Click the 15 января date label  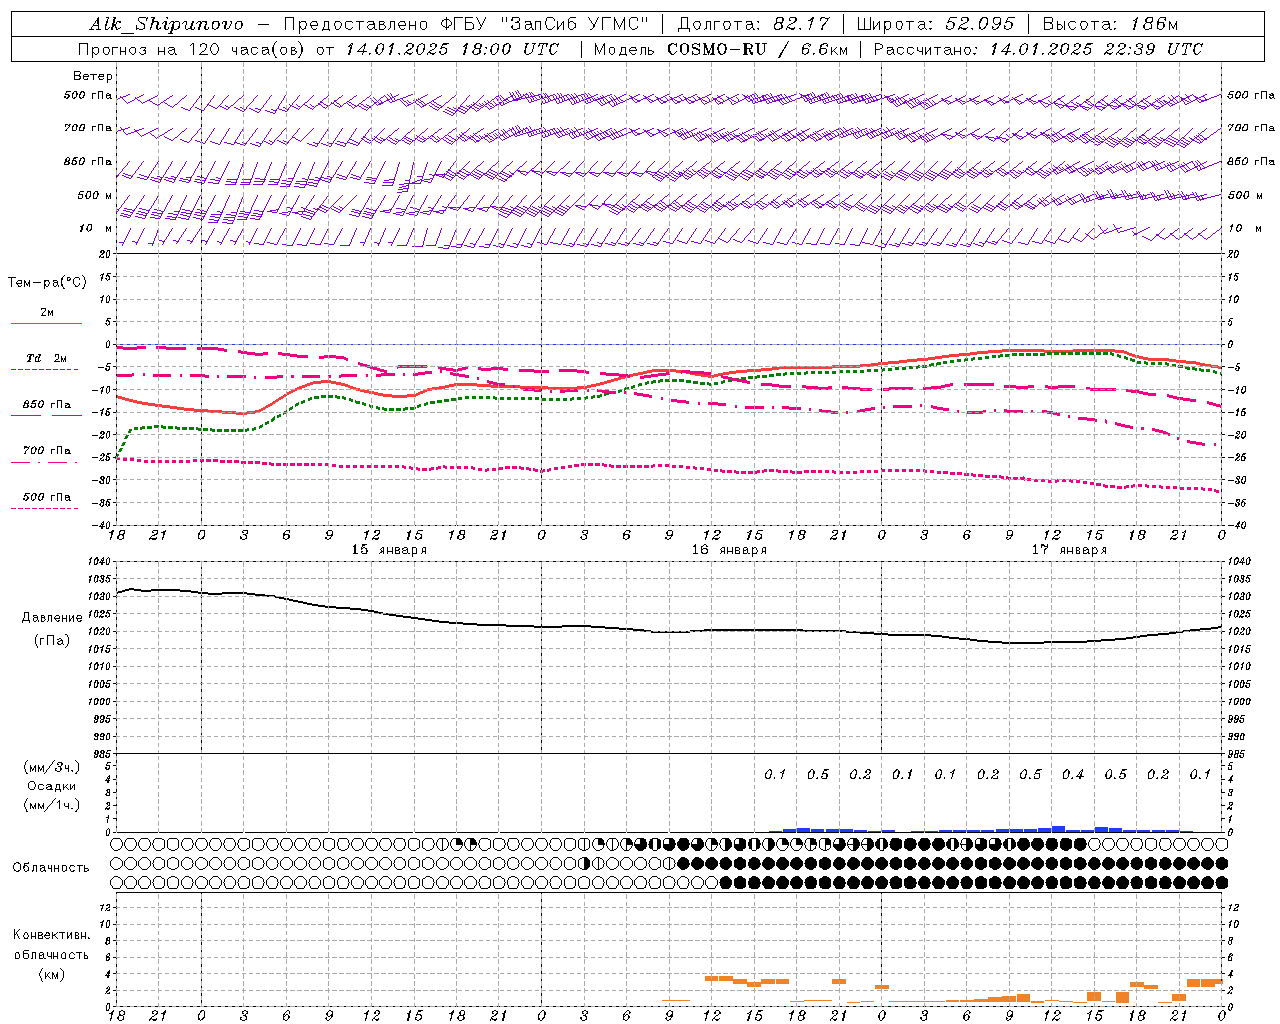pos(389,550)
